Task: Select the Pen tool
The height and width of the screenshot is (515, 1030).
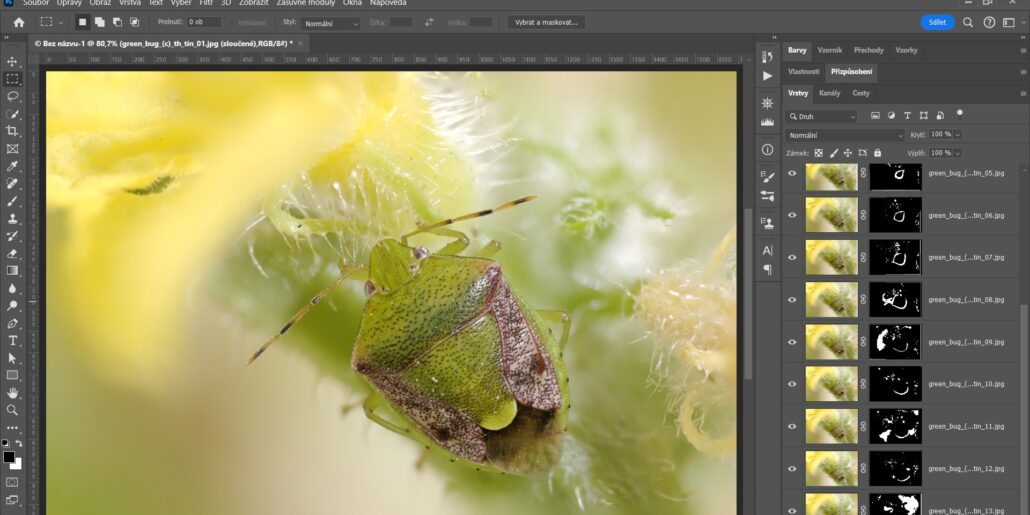Action: (12, 323)
